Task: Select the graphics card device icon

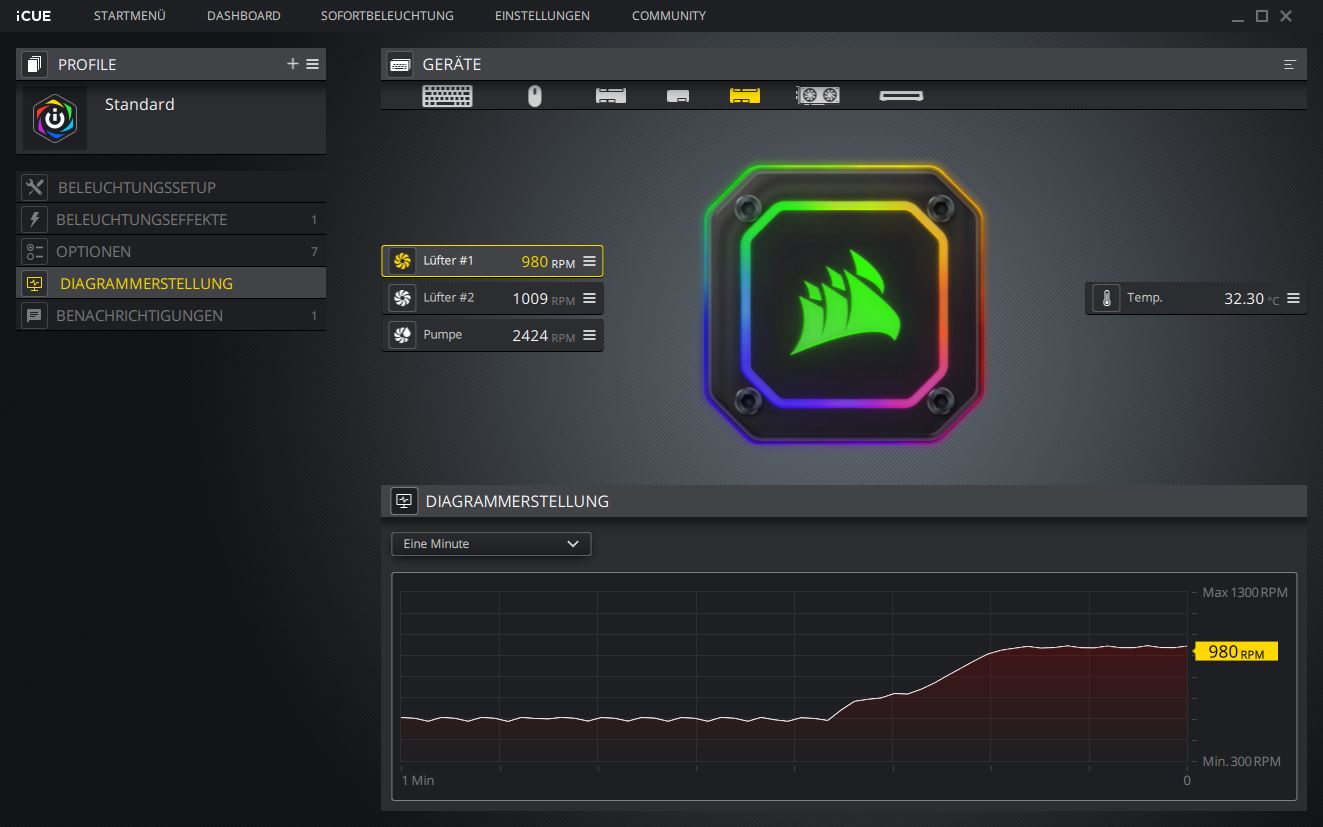Action: [817, 96]
